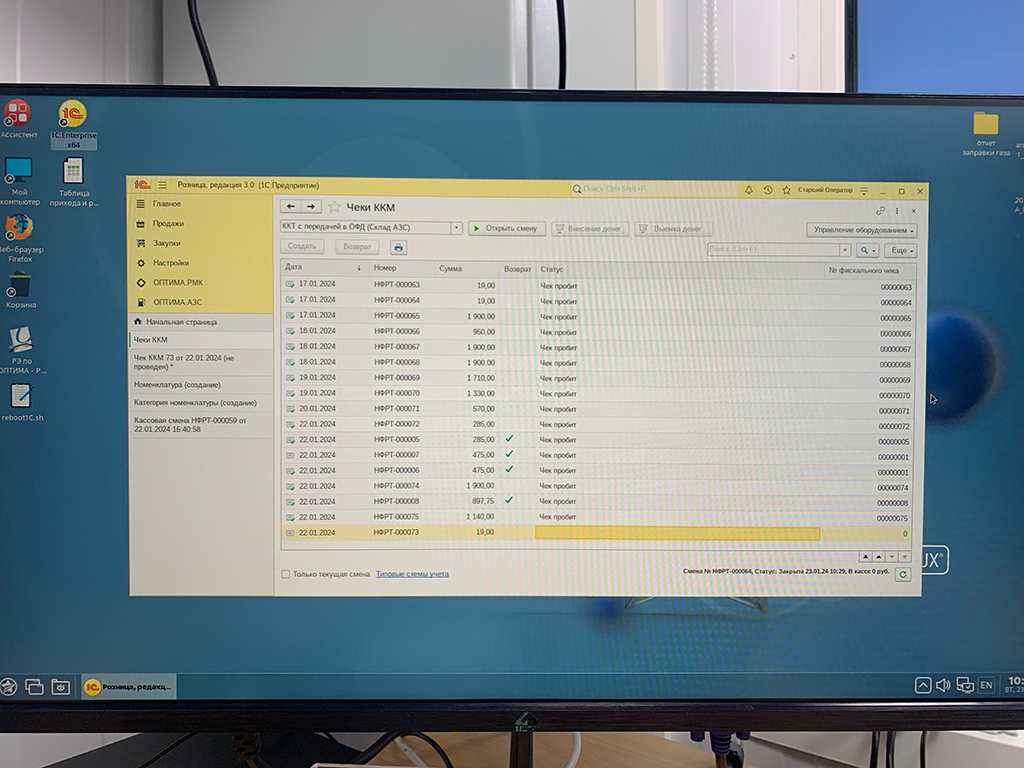Image resolution: width=1024 pixels, height=768 pixels.
Task: Add Чеки ККМ to favorites star
Action: click(x=335, y=207)
